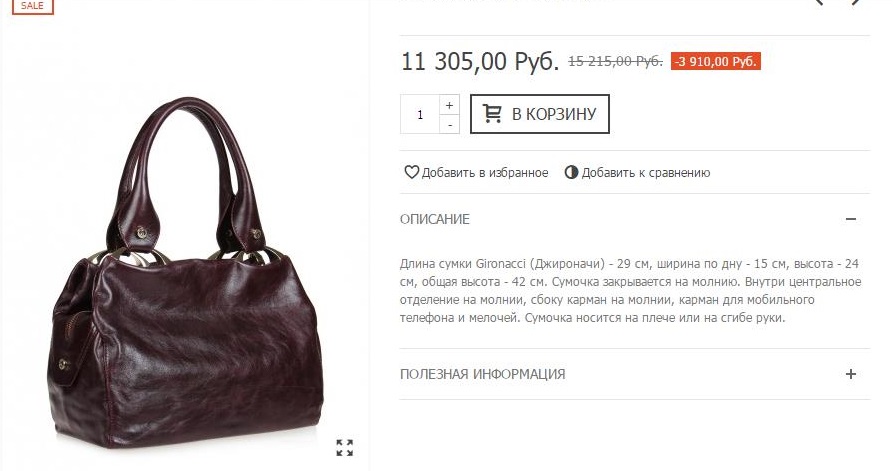
Task: Click the red -3 910,00 Руб. discount badge
Action: pyautogui.click(x=716, y=61)
